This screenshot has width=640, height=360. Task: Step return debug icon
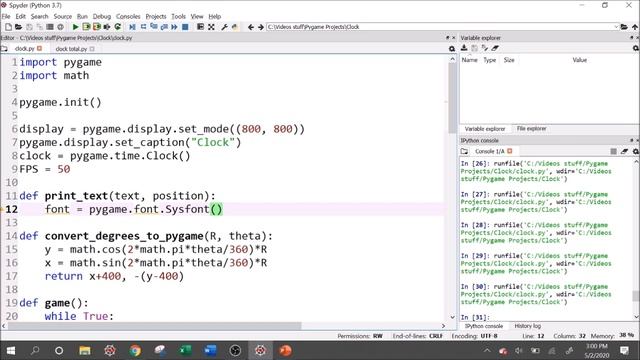click(164, 27)
